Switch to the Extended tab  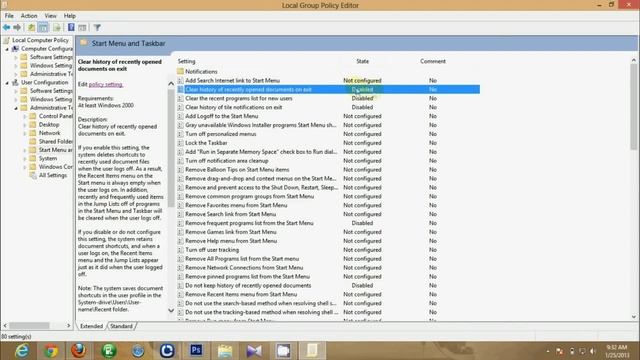pyautogui.click(x=91, y=326)
